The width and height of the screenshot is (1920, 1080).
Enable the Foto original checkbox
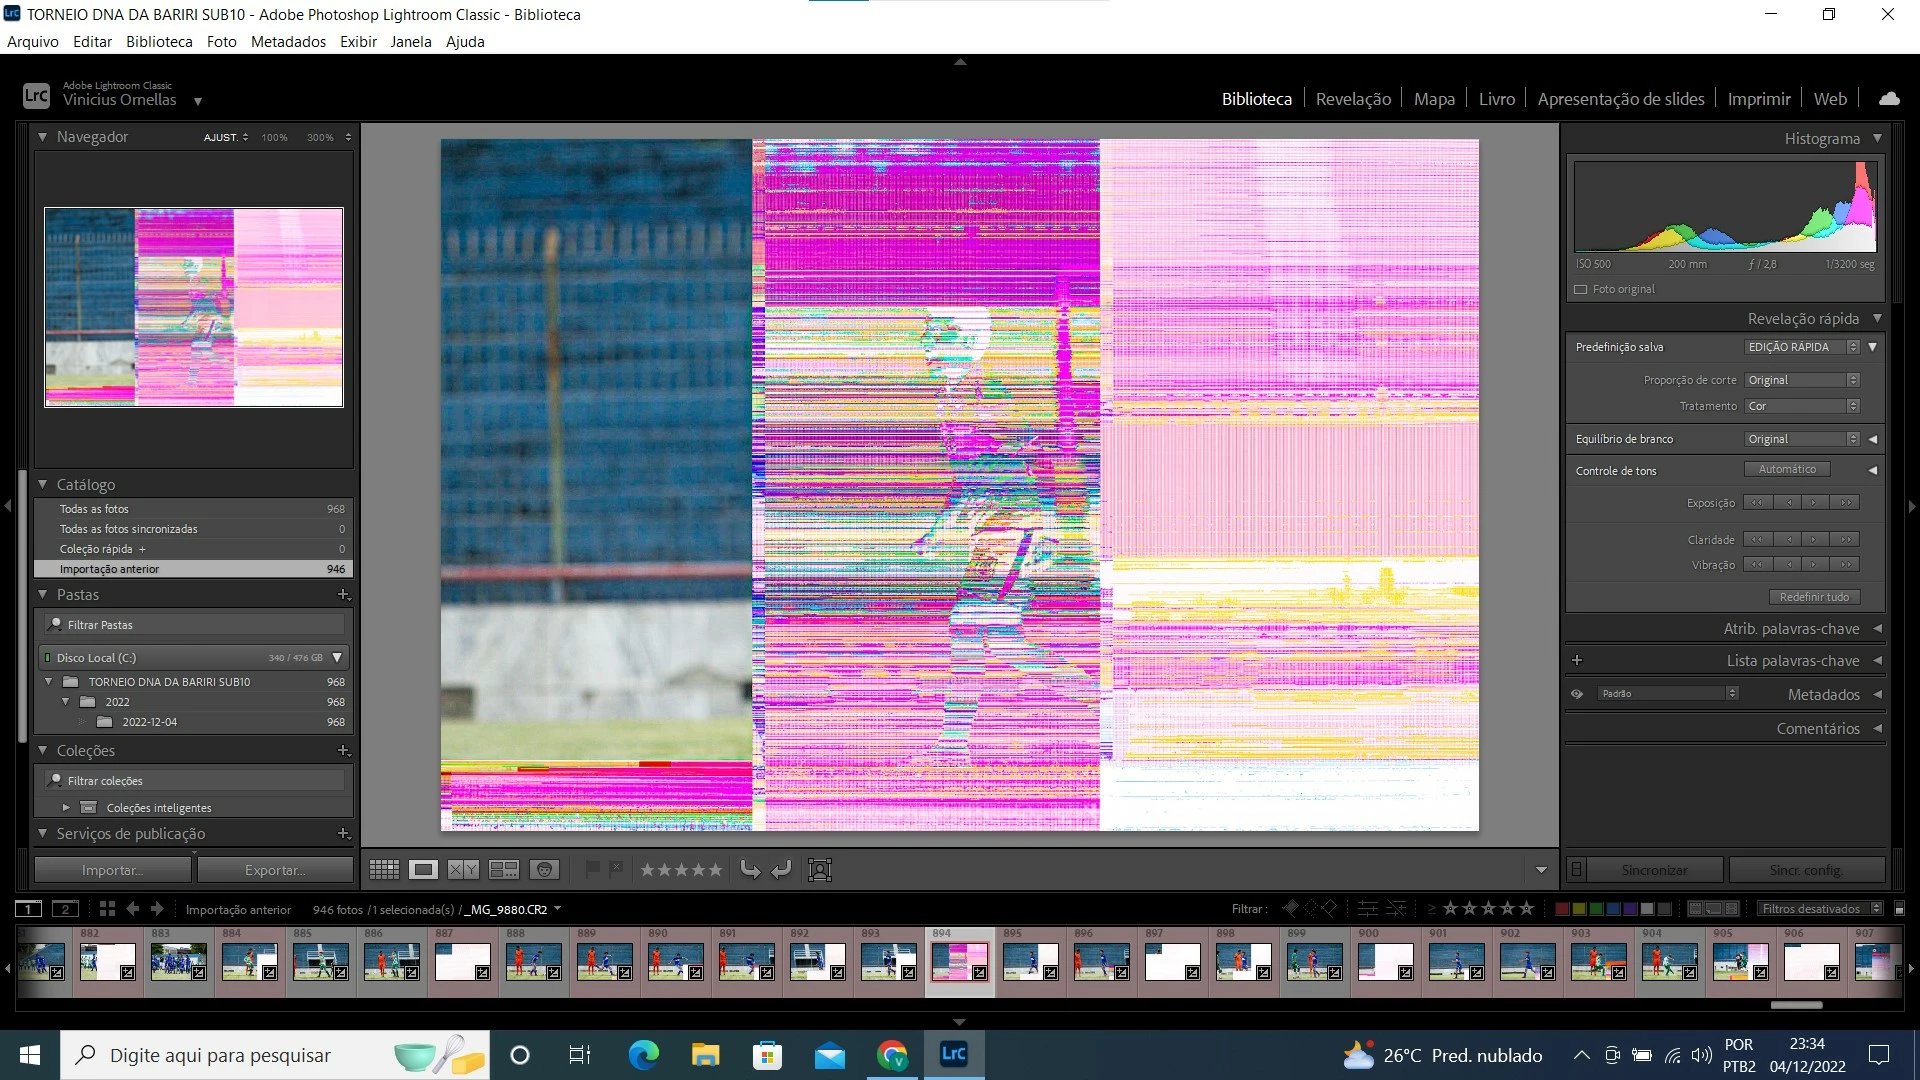[1581, 290]
